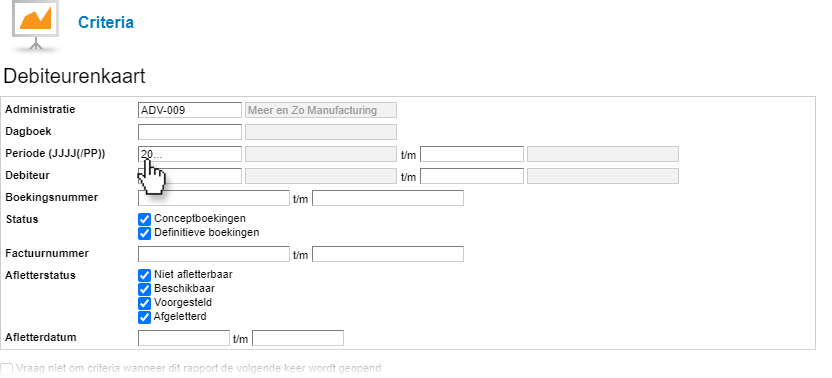Click the Periode start field
The image size is (832, 378).
(x=190, y=154)
